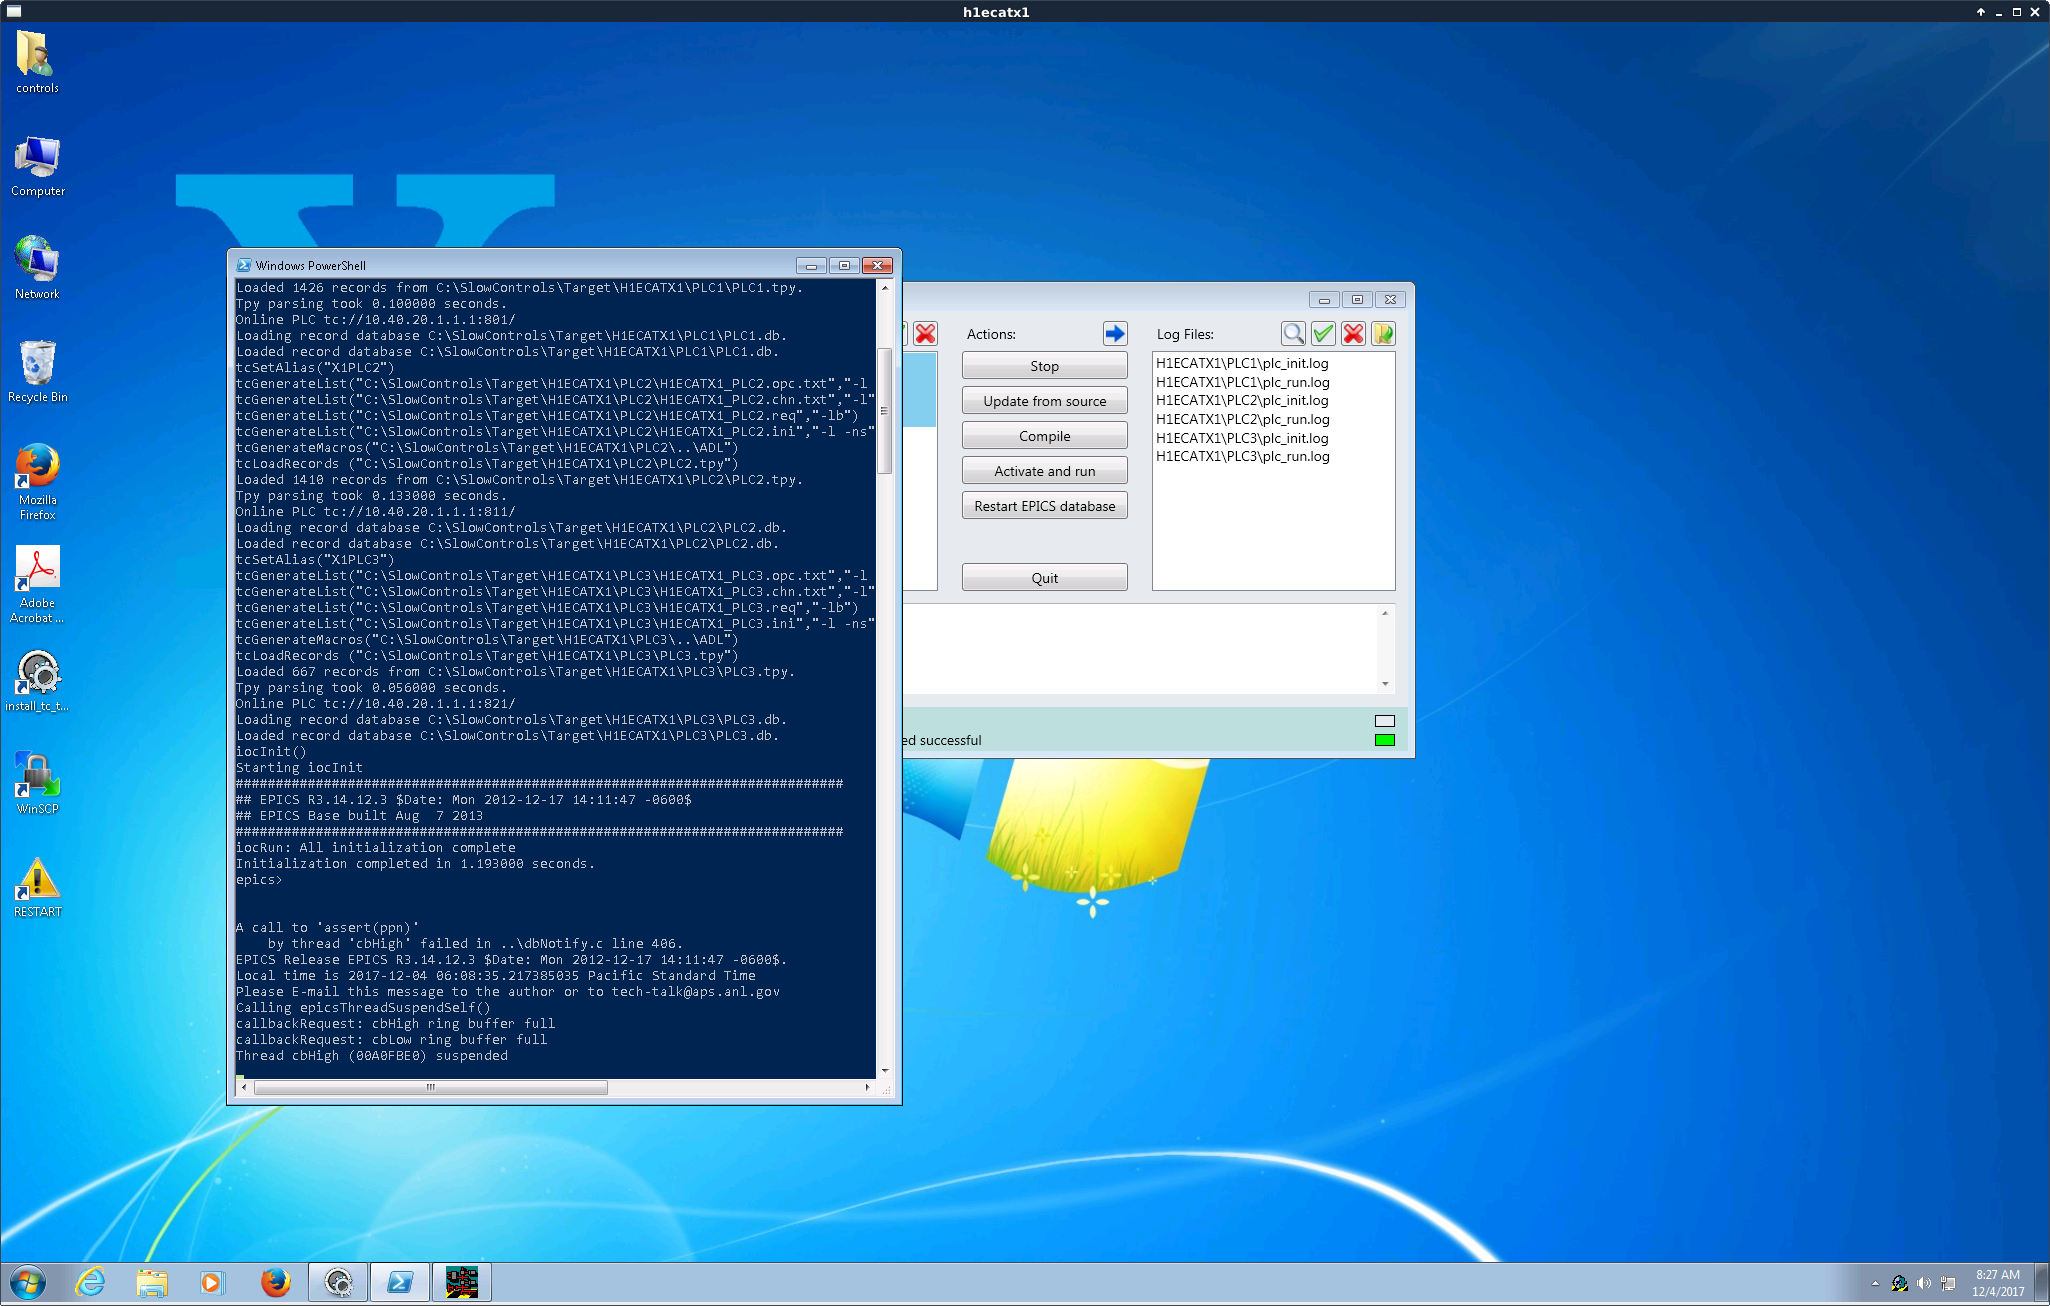Image resolution: width=2050 pixels, height=1306 pixels.
Task: Open the Network desktop icon
Action: (x=37, y=268)
